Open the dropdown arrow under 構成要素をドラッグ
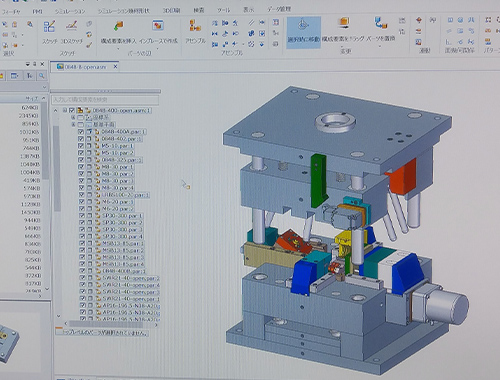This screenshot has width=500, height=380. click(342, 46)
